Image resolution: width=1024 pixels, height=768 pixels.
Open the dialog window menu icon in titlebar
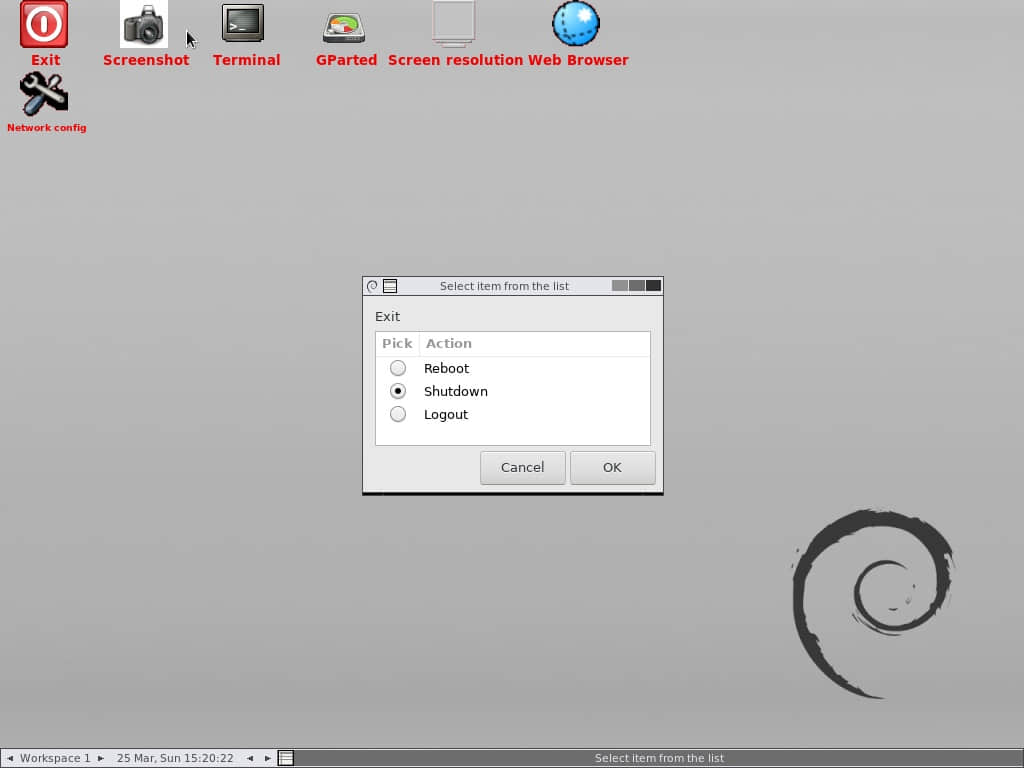click(390, 286)
